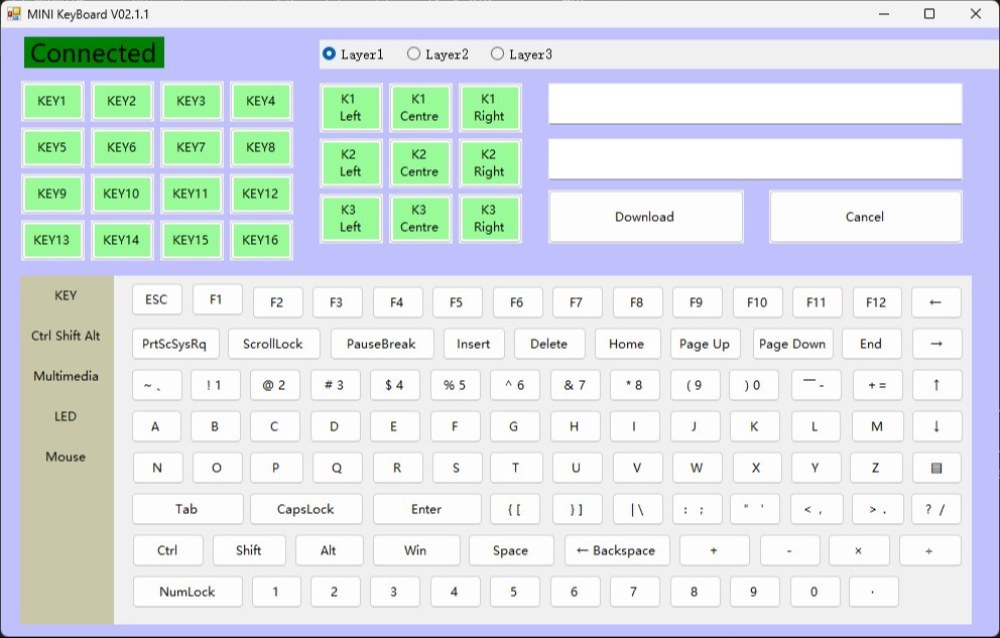Click the End key
The height and width of the screenshot is (638, 1000).
871,344
